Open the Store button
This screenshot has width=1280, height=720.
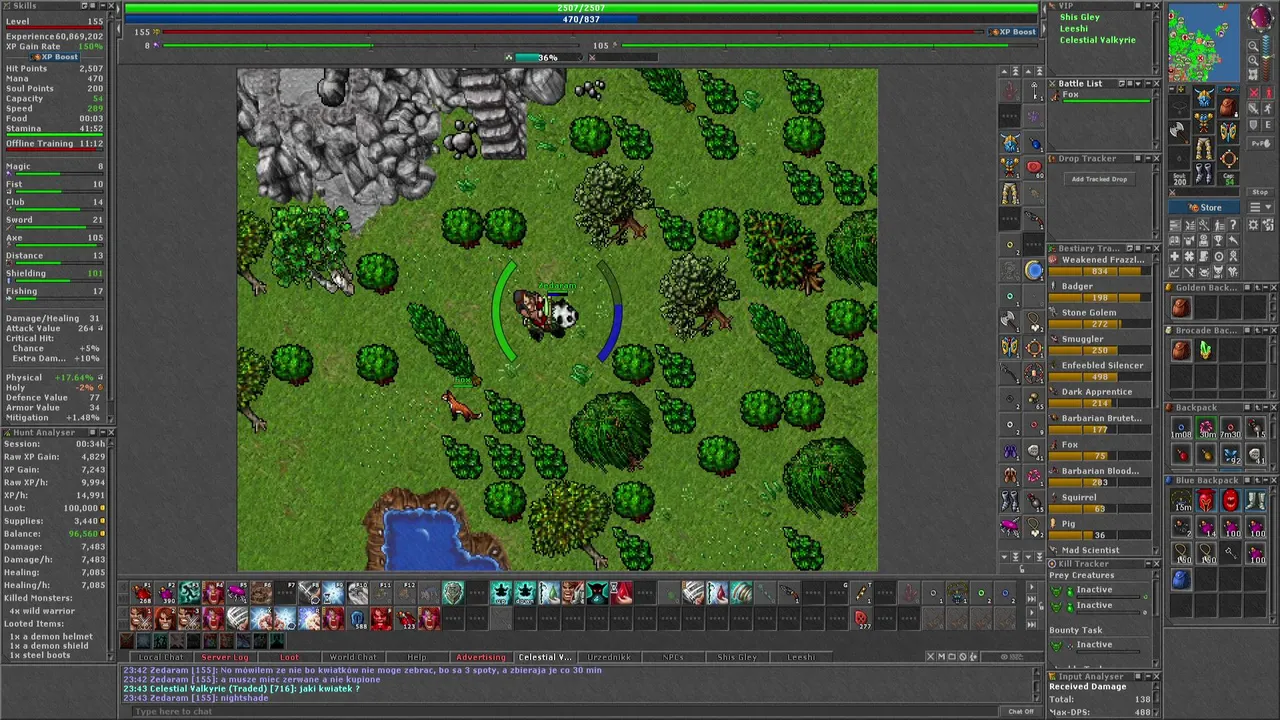[x=1204, y=208]
